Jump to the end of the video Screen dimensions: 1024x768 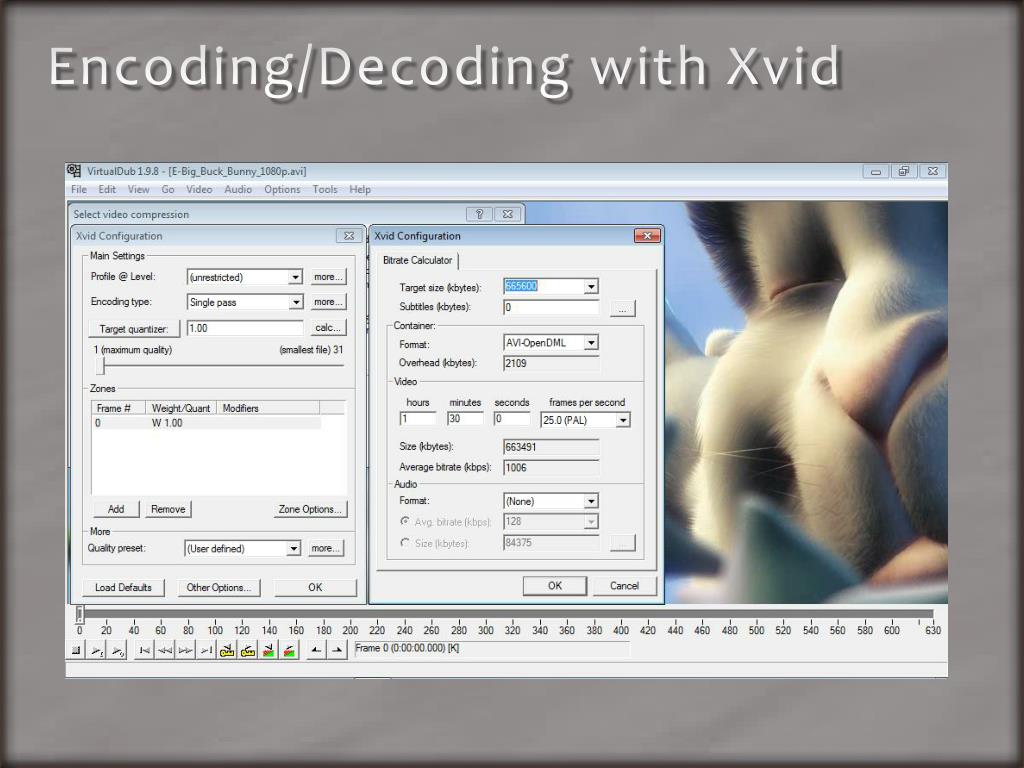point(206,650)
